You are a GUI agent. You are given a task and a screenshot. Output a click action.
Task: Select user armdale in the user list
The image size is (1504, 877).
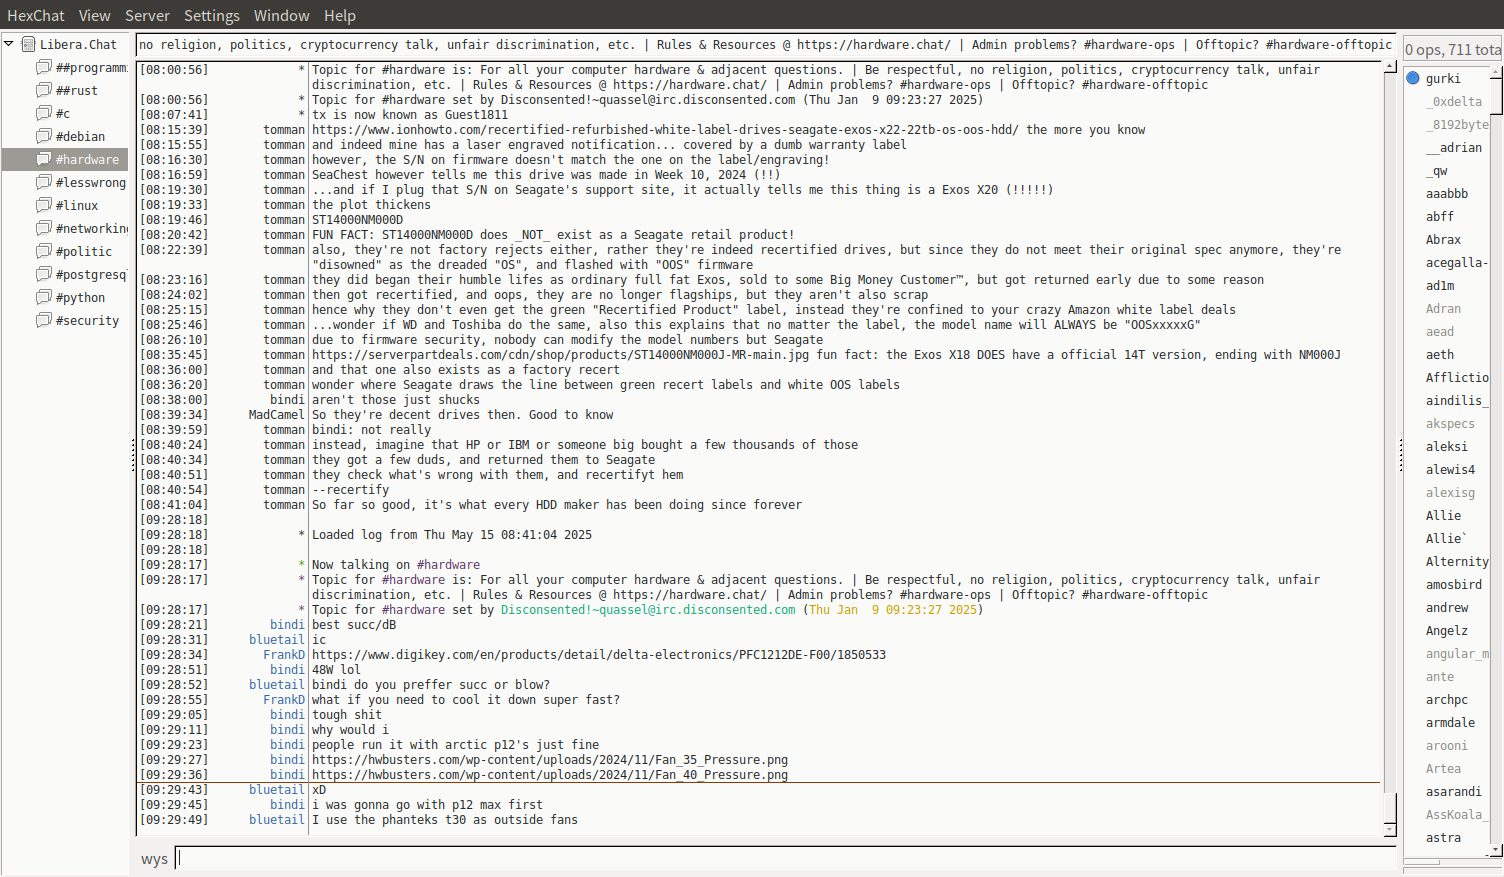point(1450,722)
